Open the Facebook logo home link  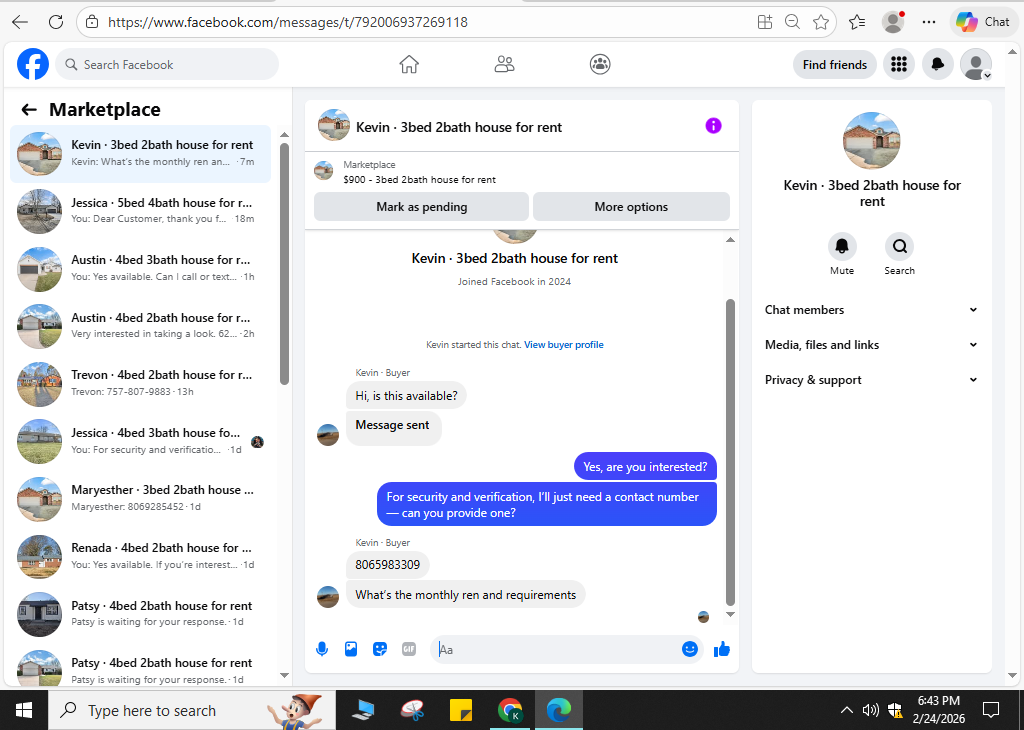[x=33, y=65]
